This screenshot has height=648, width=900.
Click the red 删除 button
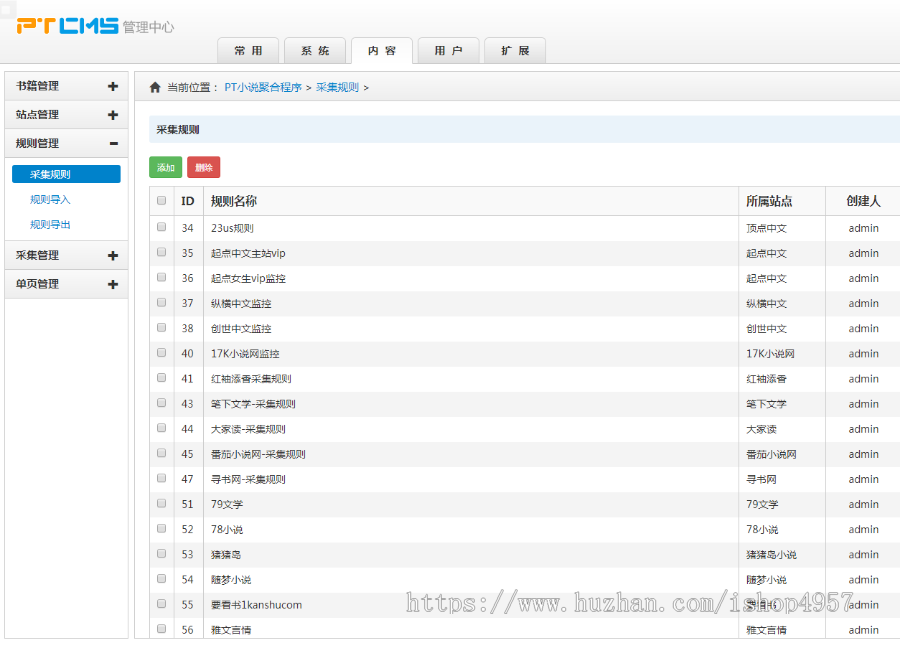pyautogui.click(x=204, y=167)
